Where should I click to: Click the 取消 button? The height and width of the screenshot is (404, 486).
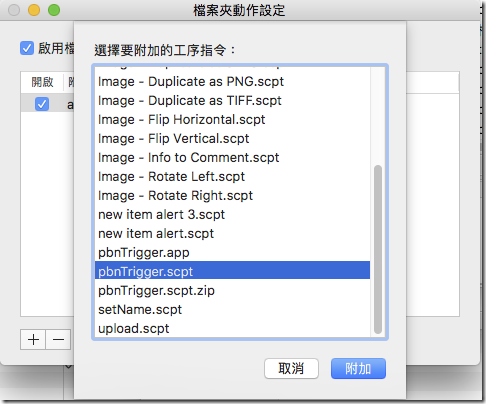291,368
